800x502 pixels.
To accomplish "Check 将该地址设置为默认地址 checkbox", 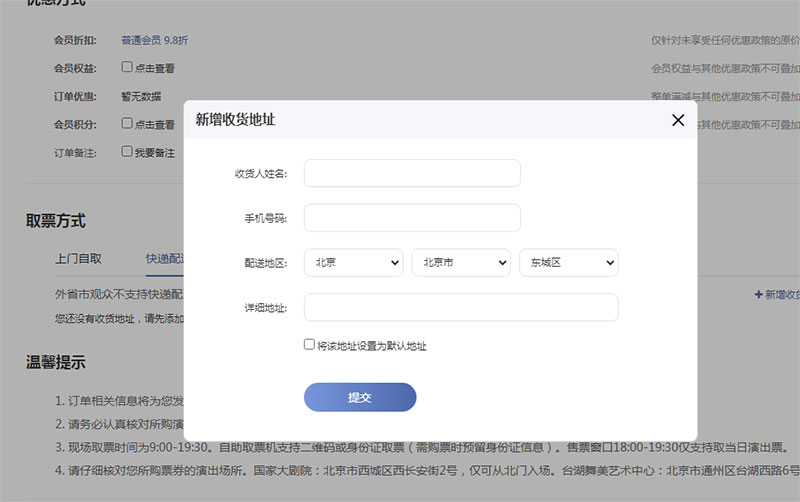I will pyautogui.click(x=310, y=345).
